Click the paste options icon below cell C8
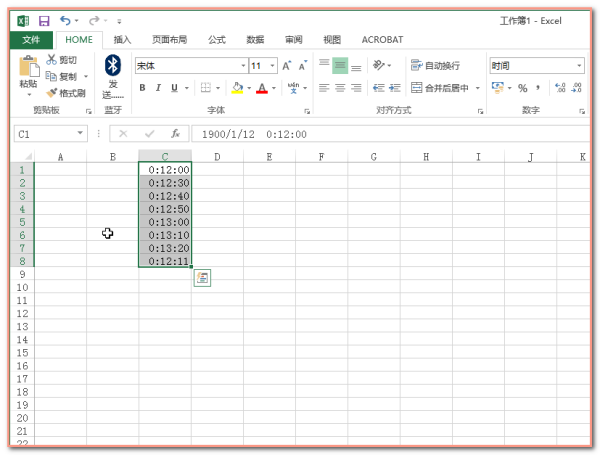600x455 pixels. coord(202,278)
